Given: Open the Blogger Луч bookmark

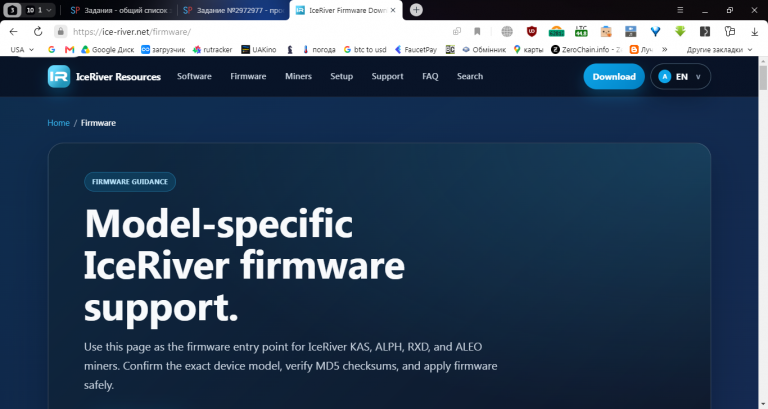Looking at the screenshot, I should click(x=641, y=49).
